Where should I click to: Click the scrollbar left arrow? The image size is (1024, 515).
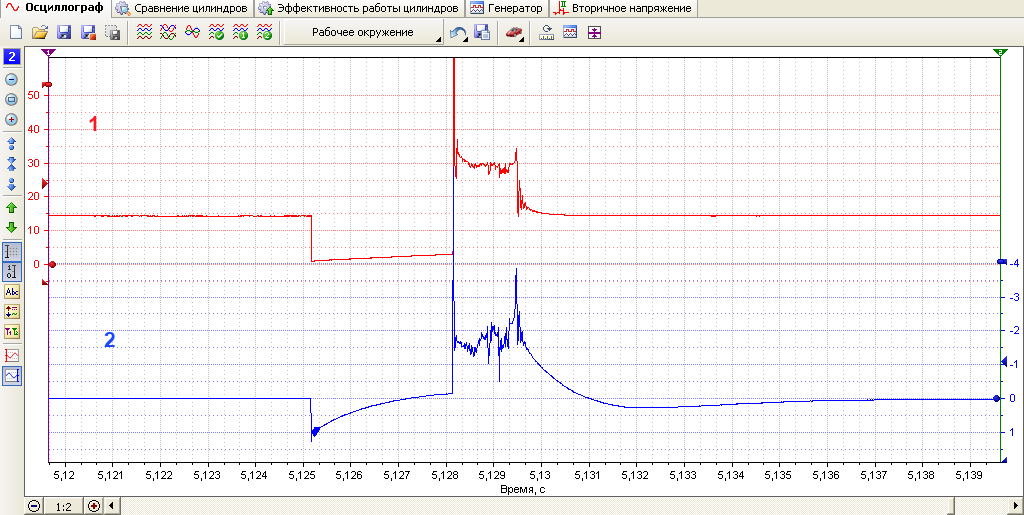pos(111,506)
